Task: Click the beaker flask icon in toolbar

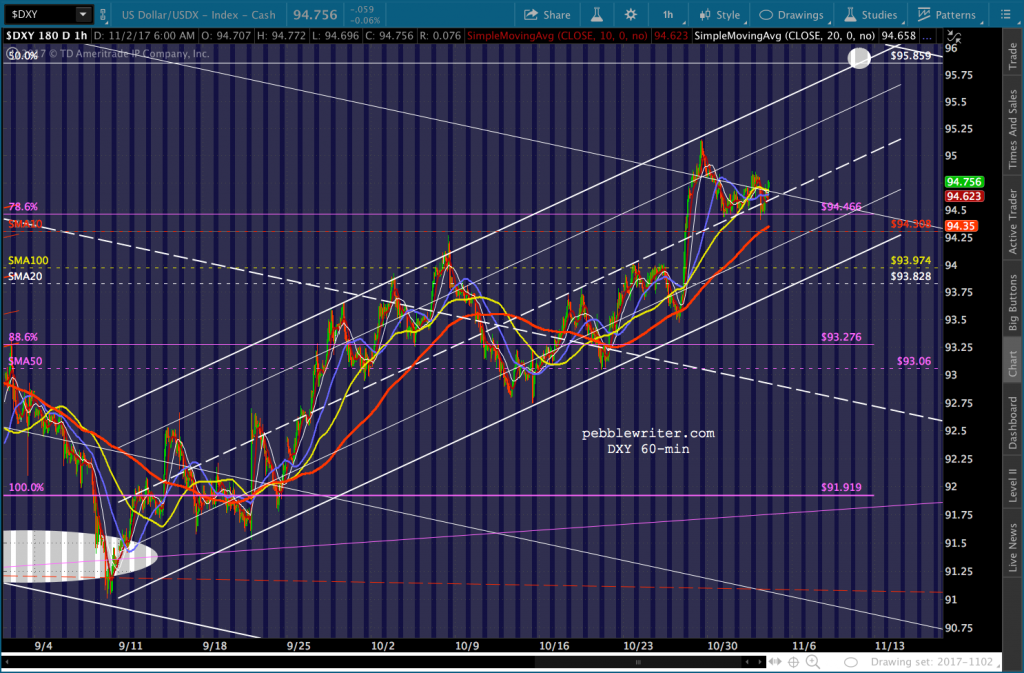Action: 596,14
